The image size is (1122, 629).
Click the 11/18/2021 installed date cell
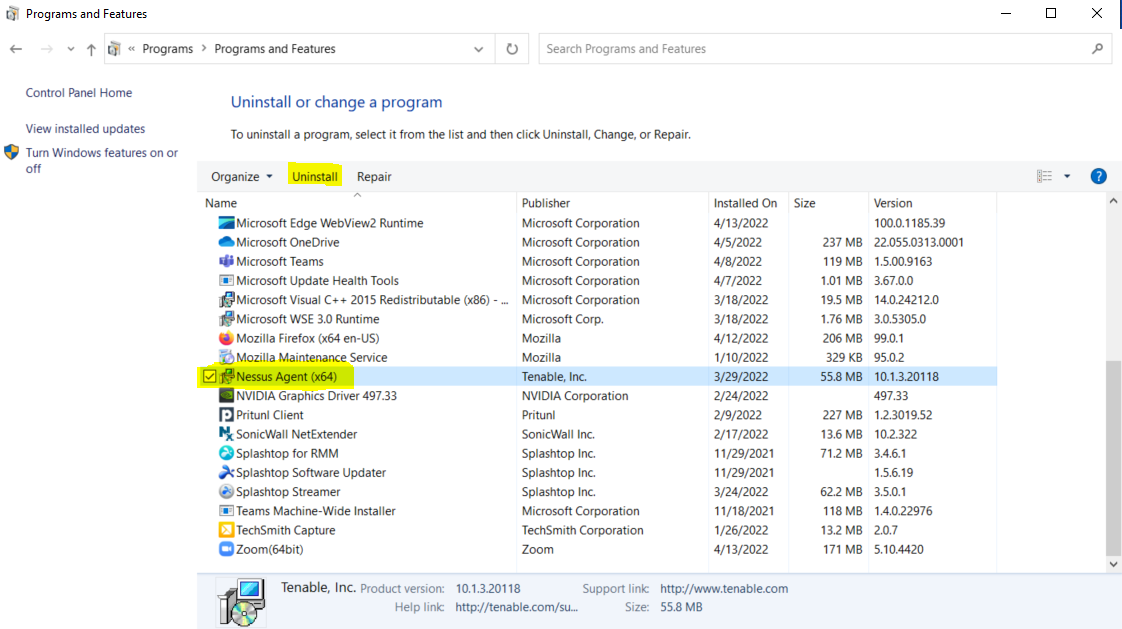(x=743, y=511)
